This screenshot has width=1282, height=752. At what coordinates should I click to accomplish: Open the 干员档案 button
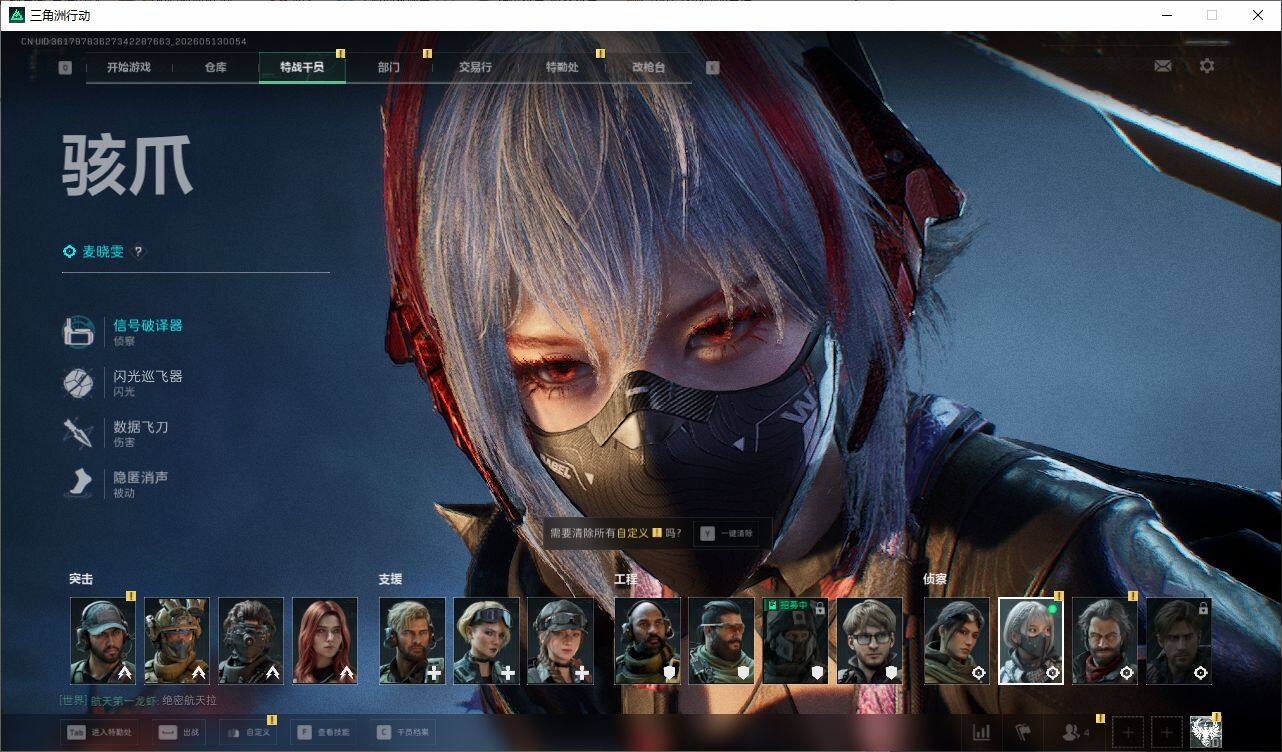coord(403,732)
